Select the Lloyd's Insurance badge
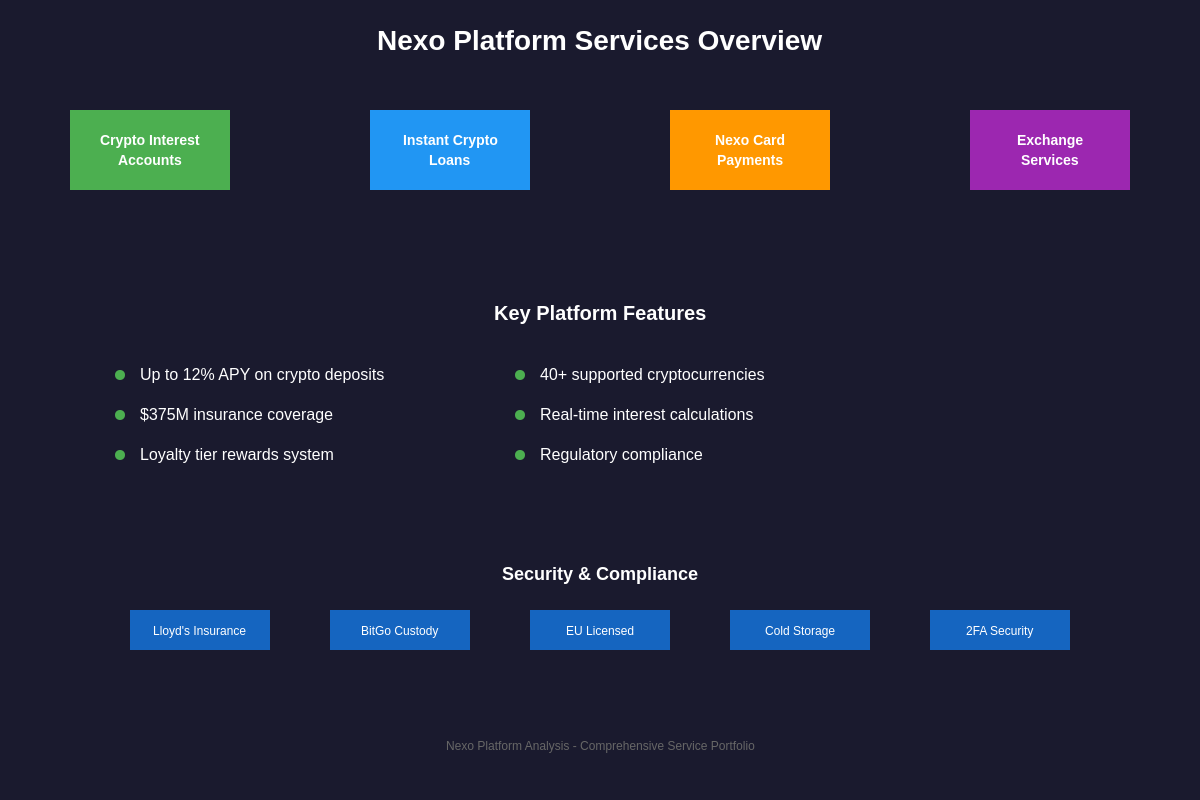 [200, 630]
